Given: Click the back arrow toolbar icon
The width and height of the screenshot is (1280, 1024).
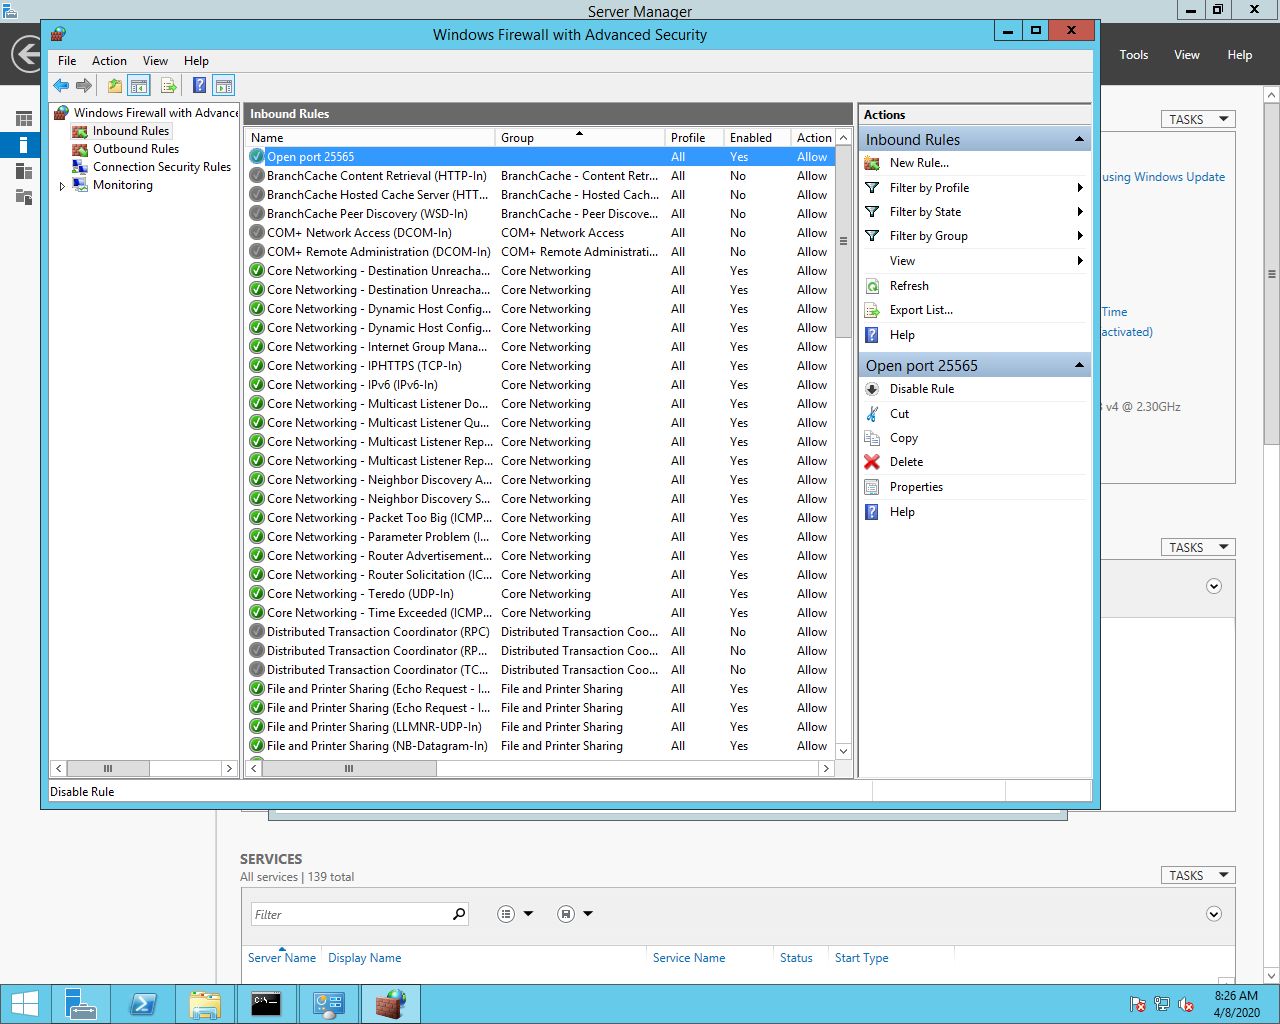Looking at the screenshot, I should coord(61,86).
